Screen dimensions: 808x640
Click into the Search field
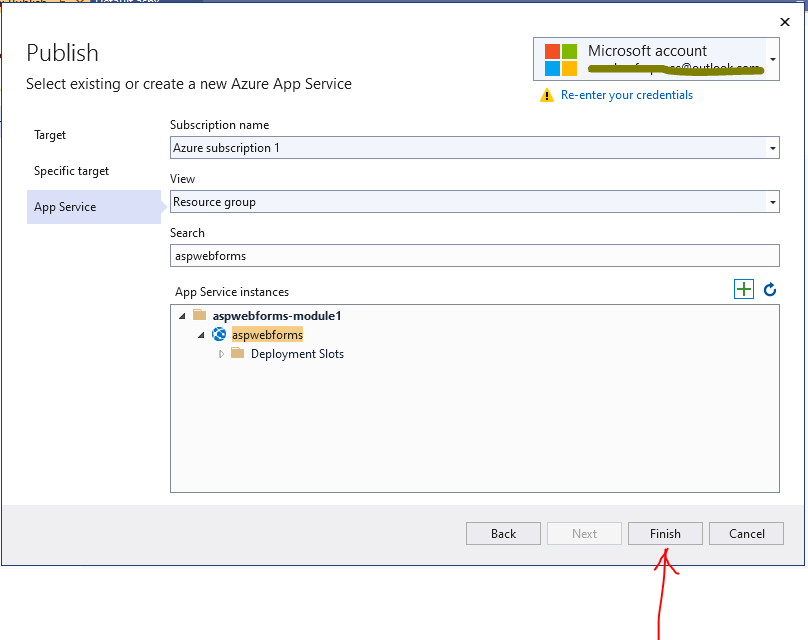click(x=475, y=256)
